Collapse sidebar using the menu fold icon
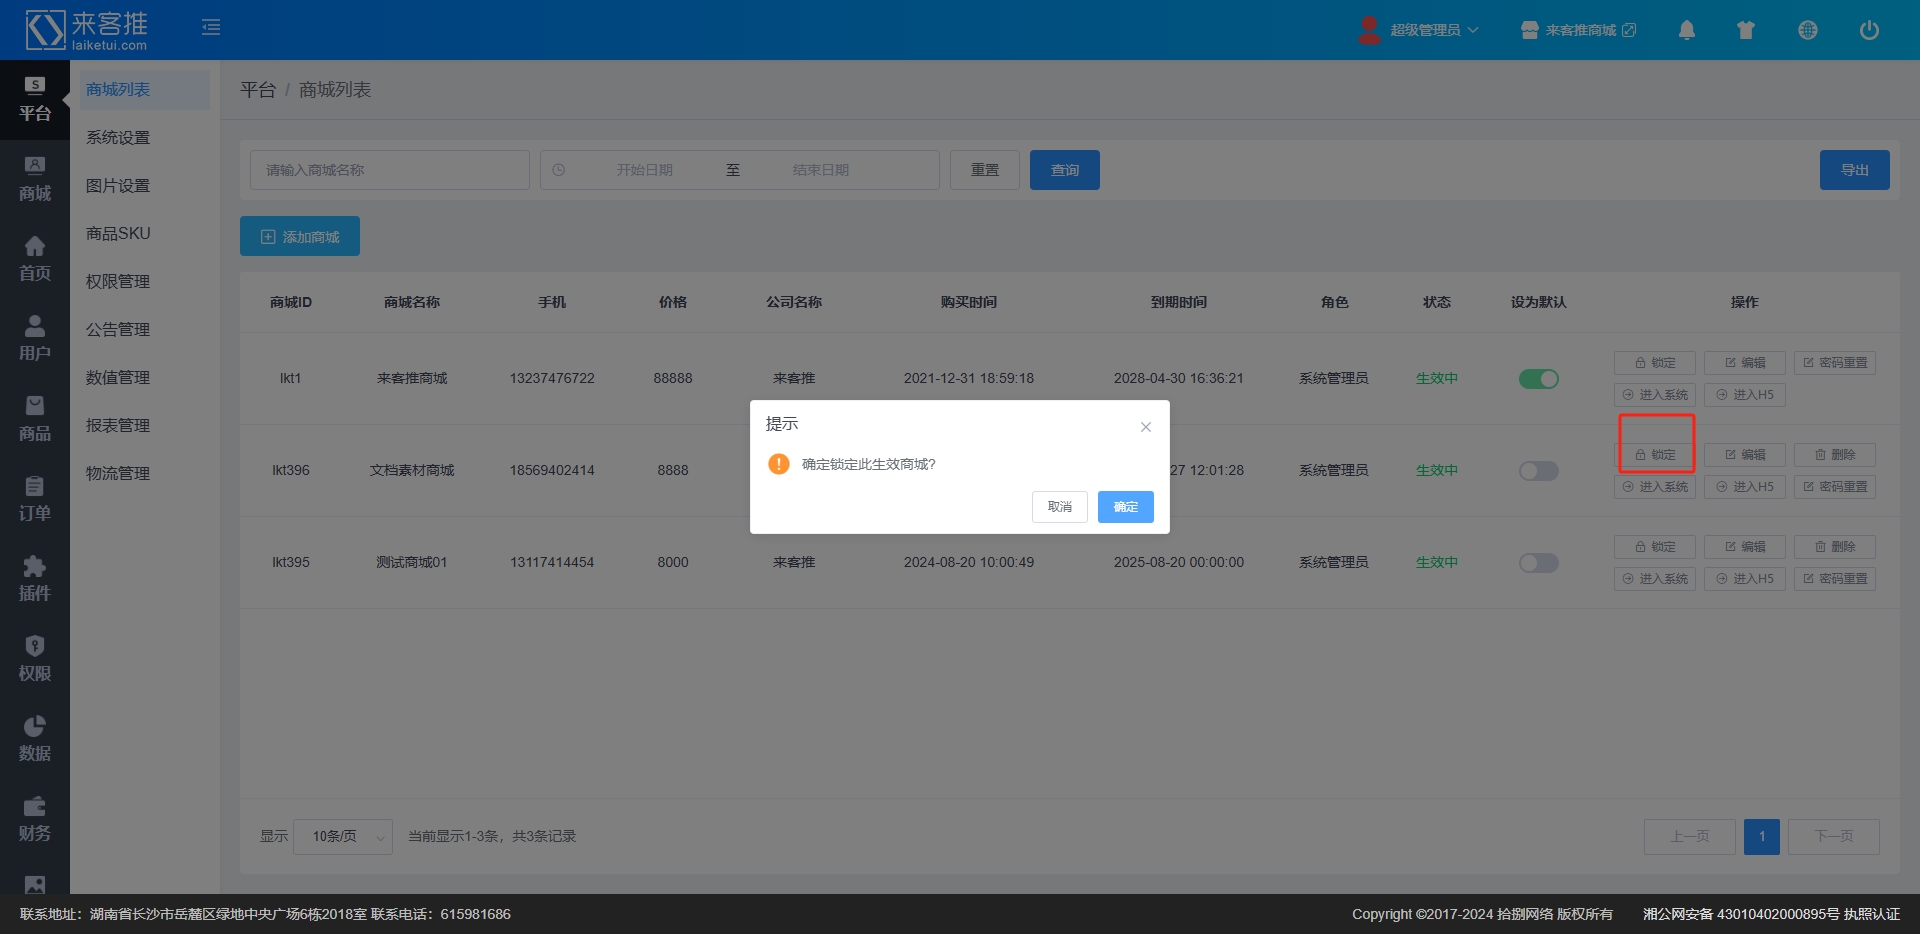Screen dimensions: 1920x934 pos(211,27)
